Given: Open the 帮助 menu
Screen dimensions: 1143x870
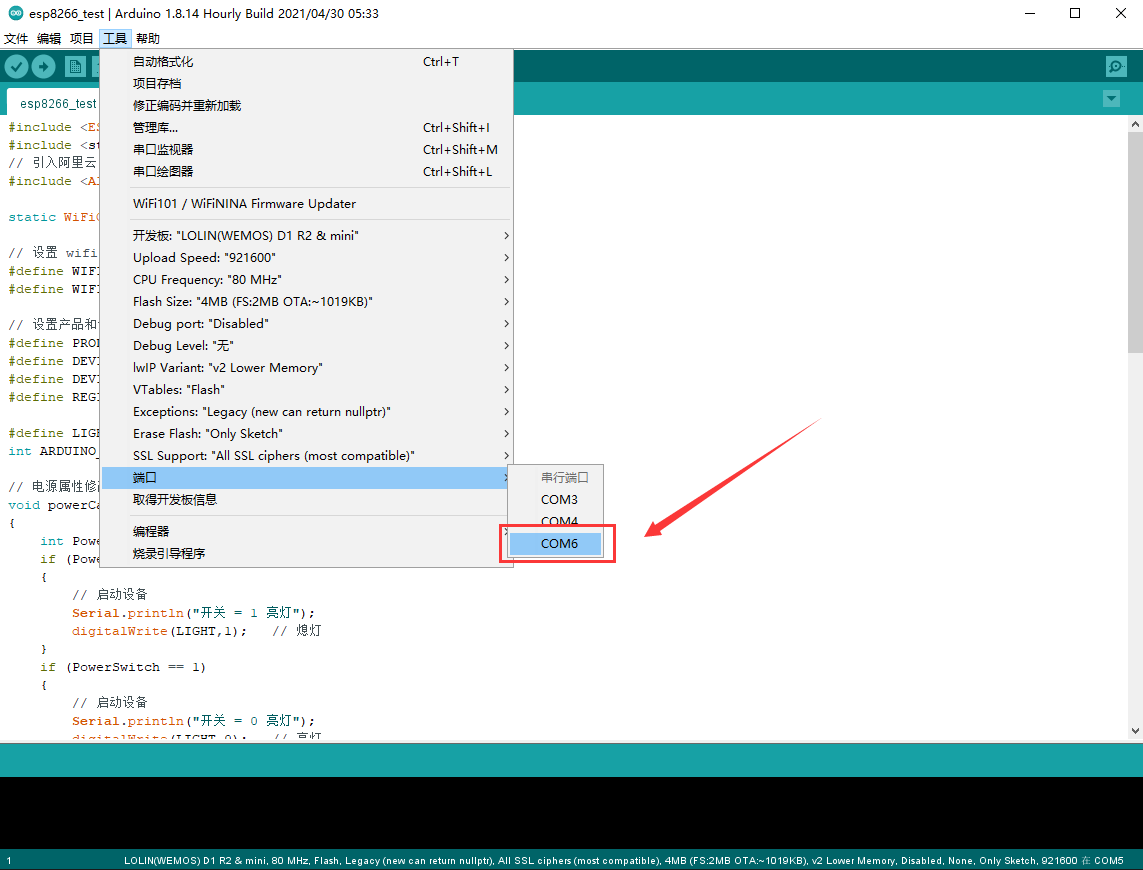Looking at the screenshot, I should tap(147, 39).
